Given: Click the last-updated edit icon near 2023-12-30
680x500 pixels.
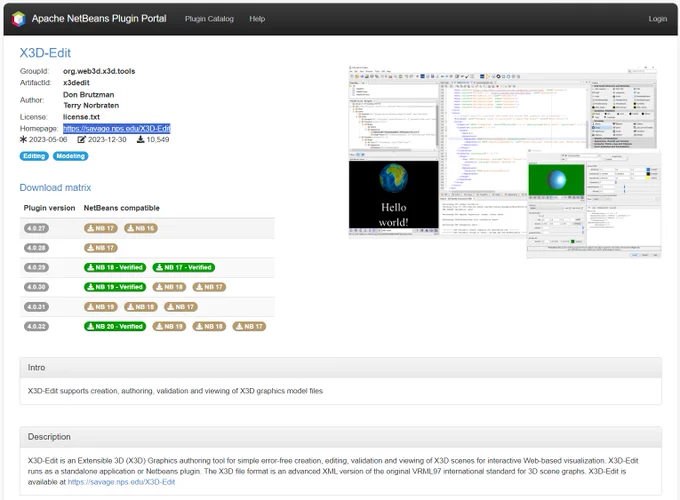Looking at the screenshot, I should tap(82, 140).
